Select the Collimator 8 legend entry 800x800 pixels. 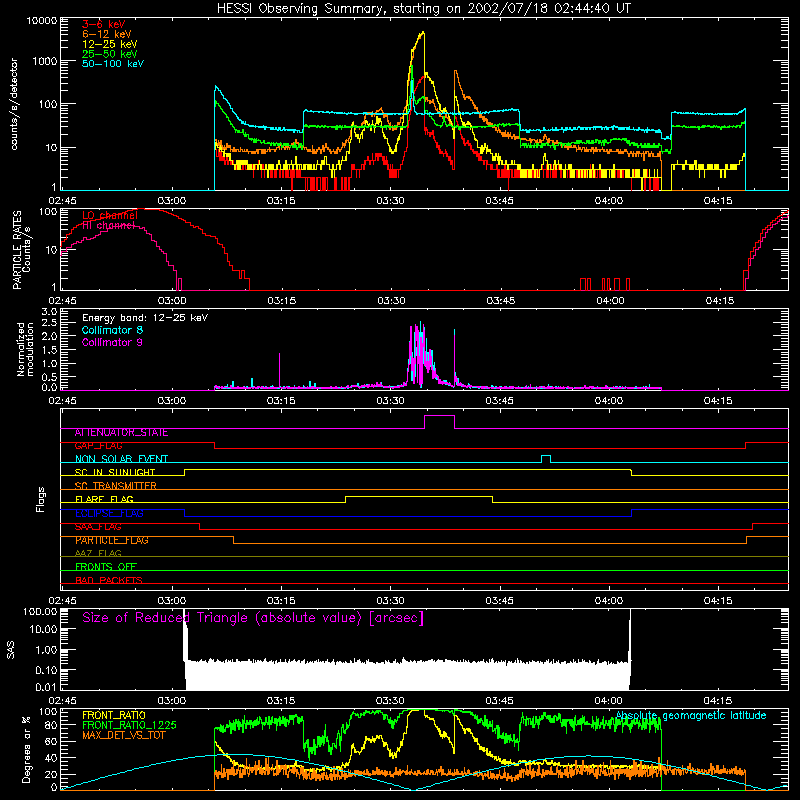tap(112, 330)
